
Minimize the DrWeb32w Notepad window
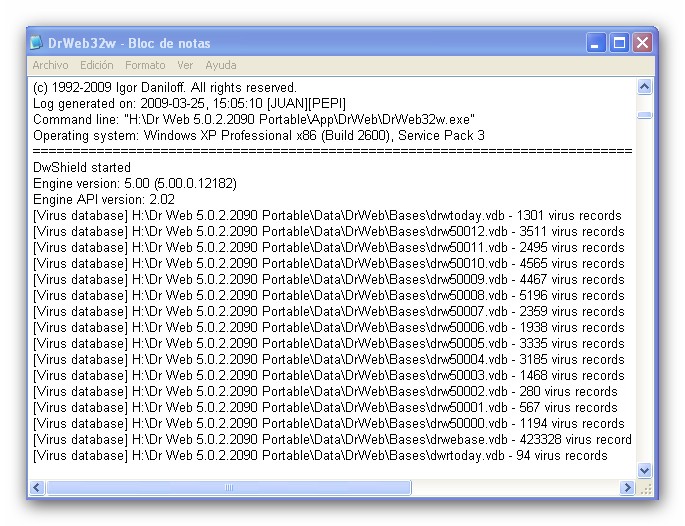pos(597,43)
